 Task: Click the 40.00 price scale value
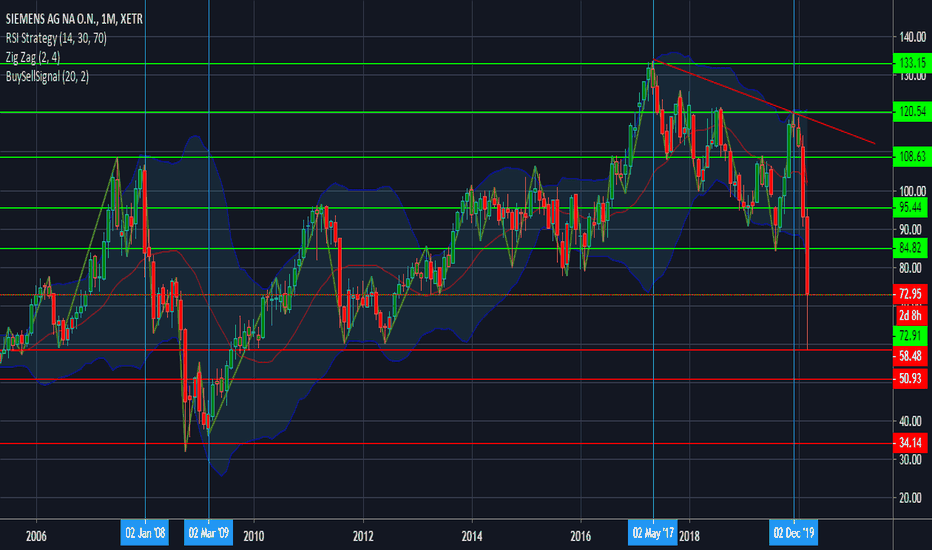point(912,421)
